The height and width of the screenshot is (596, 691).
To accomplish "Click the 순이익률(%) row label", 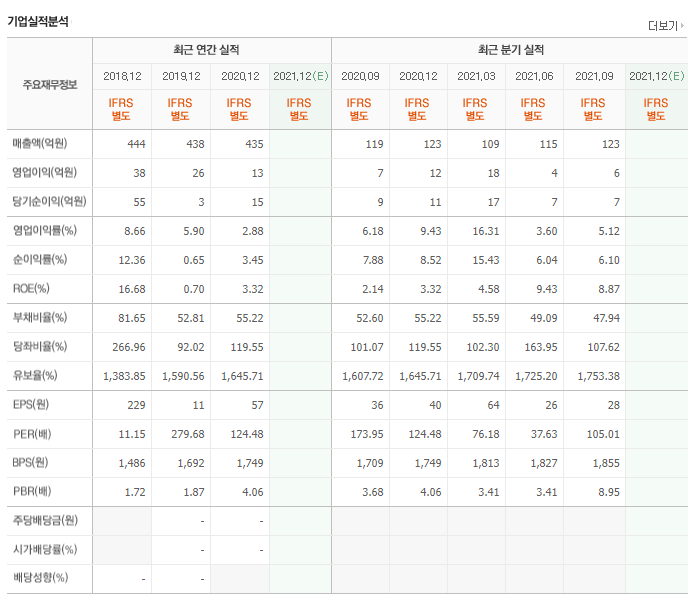I will (40, 259).
